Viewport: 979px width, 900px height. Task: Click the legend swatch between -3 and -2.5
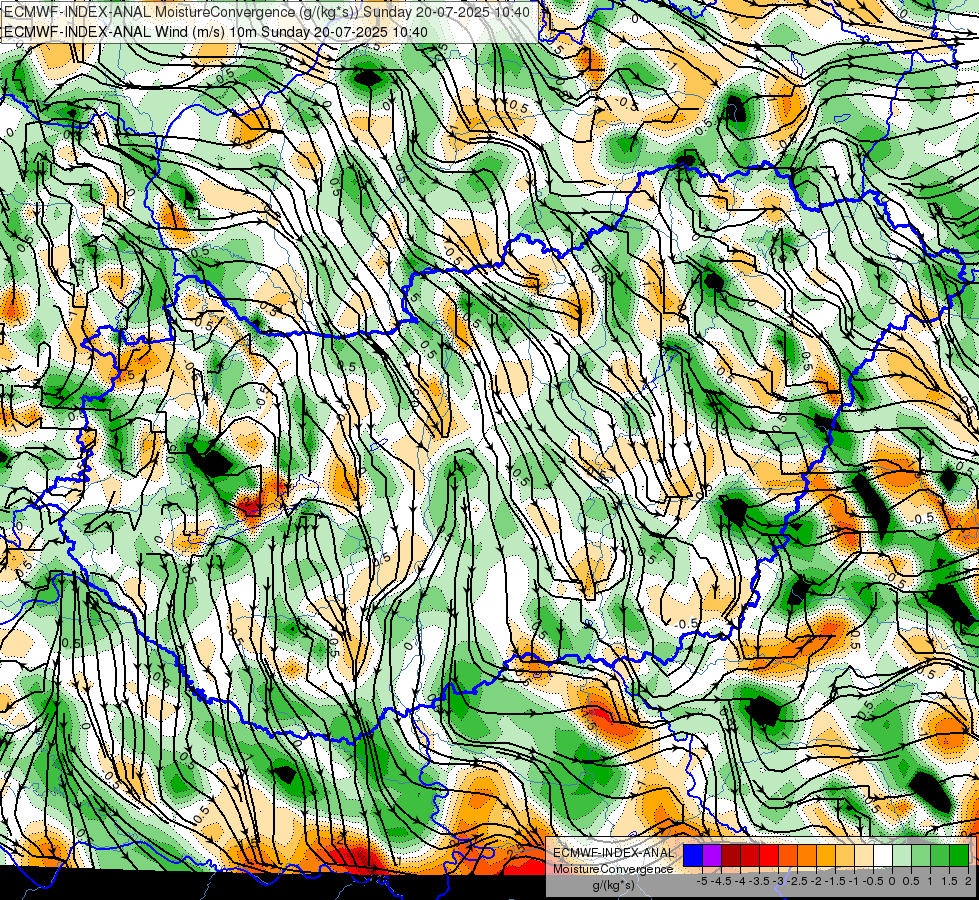click(788, 855)
